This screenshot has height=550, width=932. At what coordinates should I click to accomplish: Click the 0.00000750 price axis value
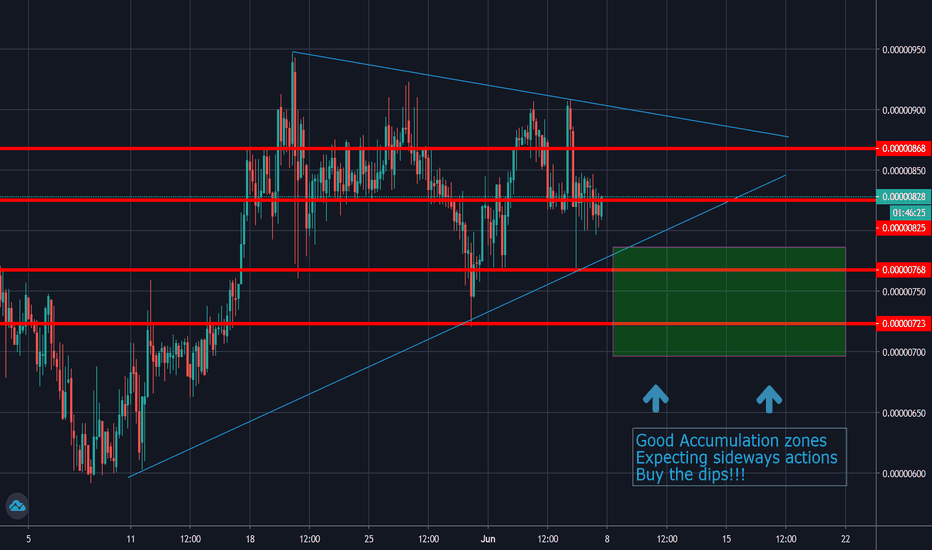click(x=903, y=292)
